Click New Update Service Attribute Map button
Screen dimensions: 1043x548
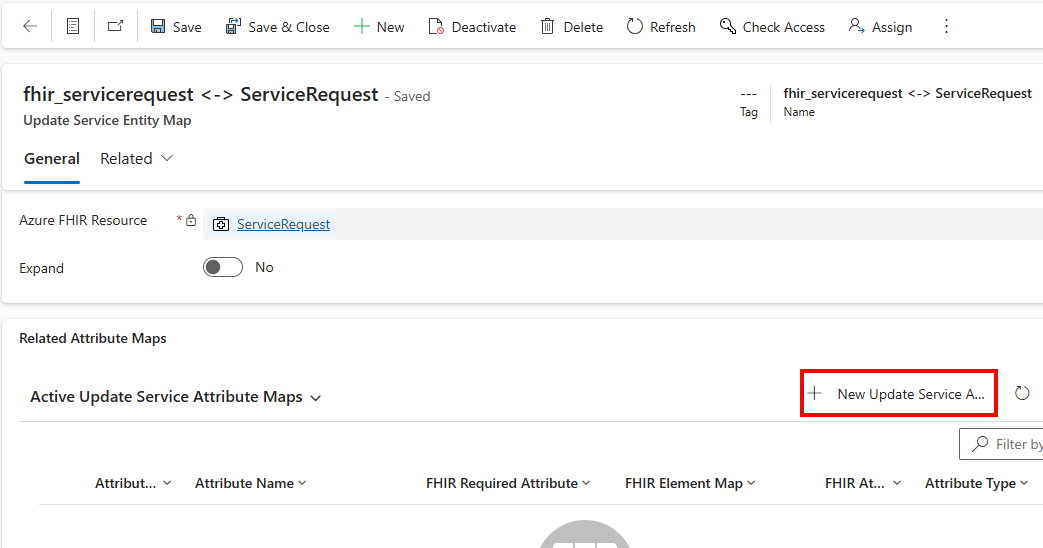pos(898,394)
